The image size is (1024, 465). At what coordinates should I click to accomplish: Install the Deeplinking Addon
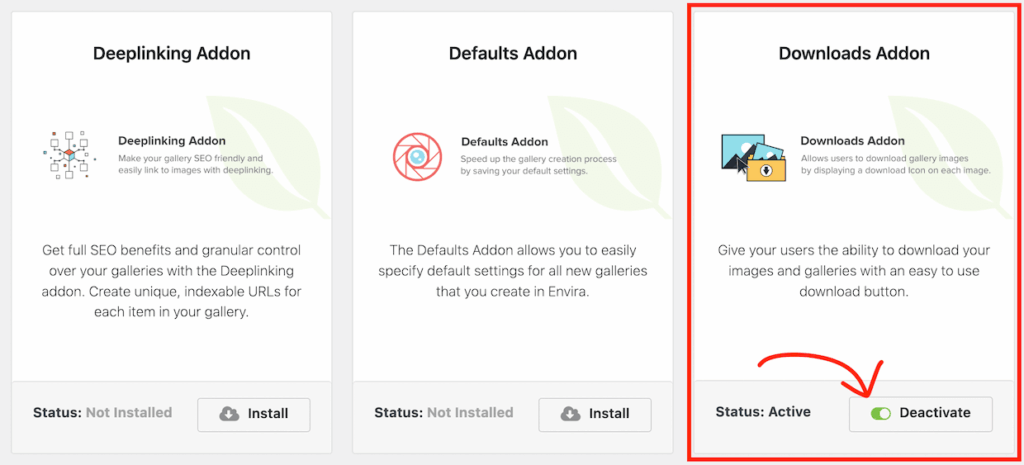[254, 414]
